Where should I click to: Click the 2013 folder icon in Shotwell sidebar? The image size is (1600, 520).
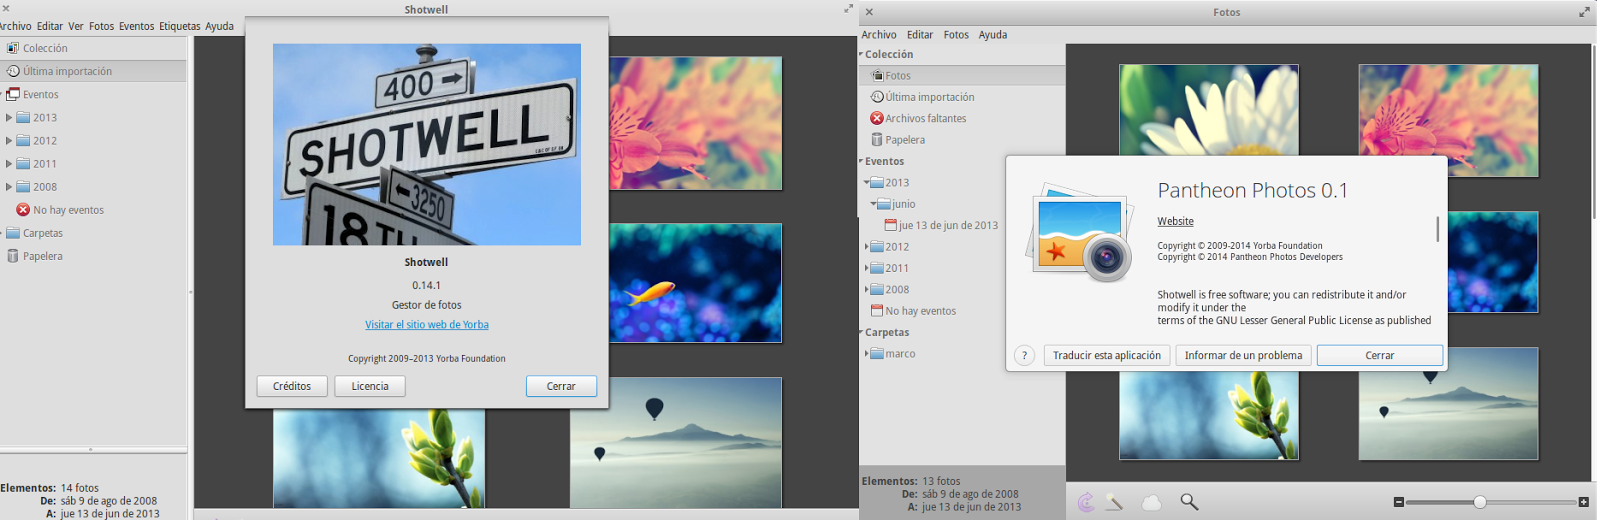coord(23,117)
